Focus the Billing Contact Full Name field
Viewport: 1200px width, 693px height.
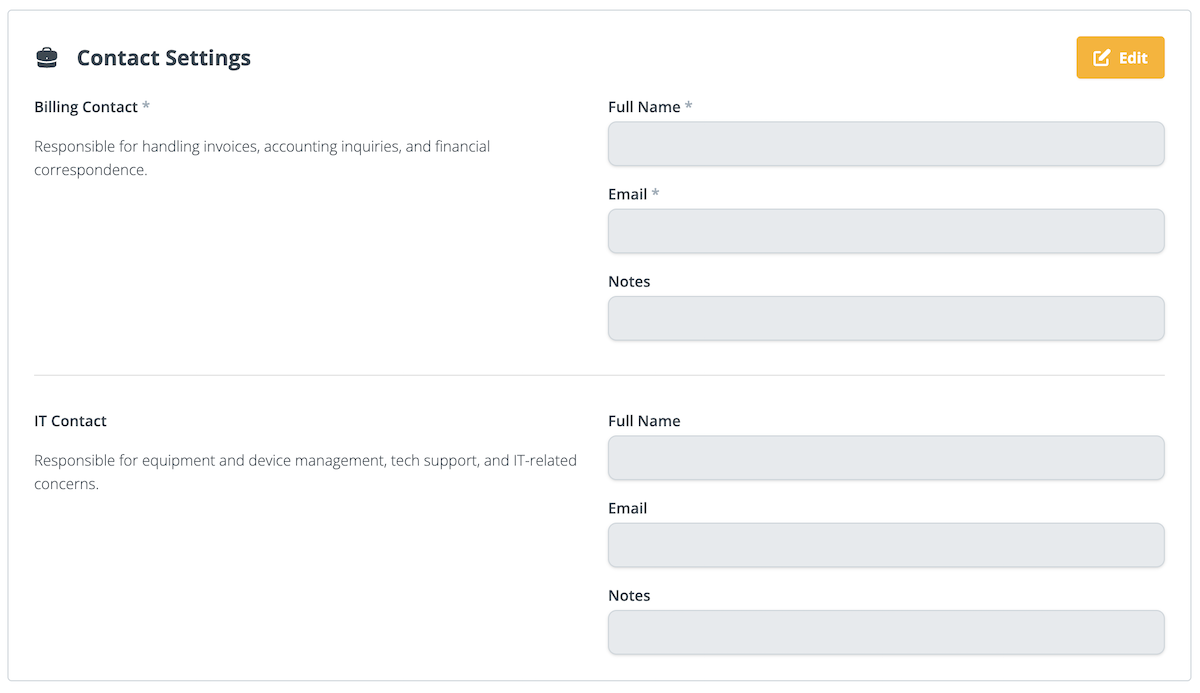[x=885, y=144]
